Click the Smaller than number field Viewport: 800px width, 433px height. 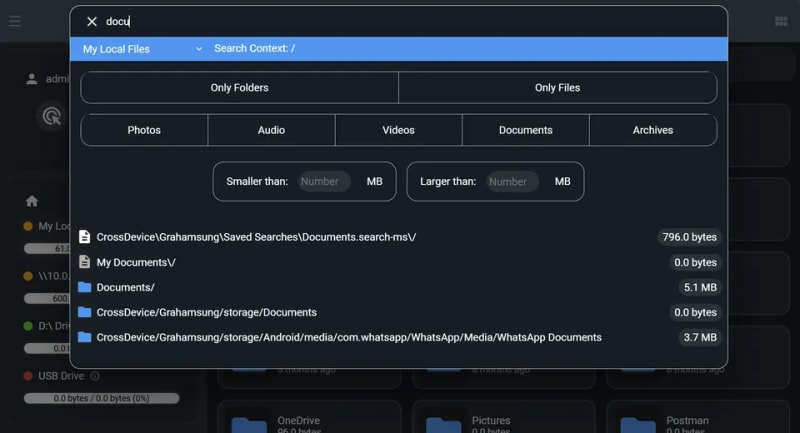[x=324, y=182]
